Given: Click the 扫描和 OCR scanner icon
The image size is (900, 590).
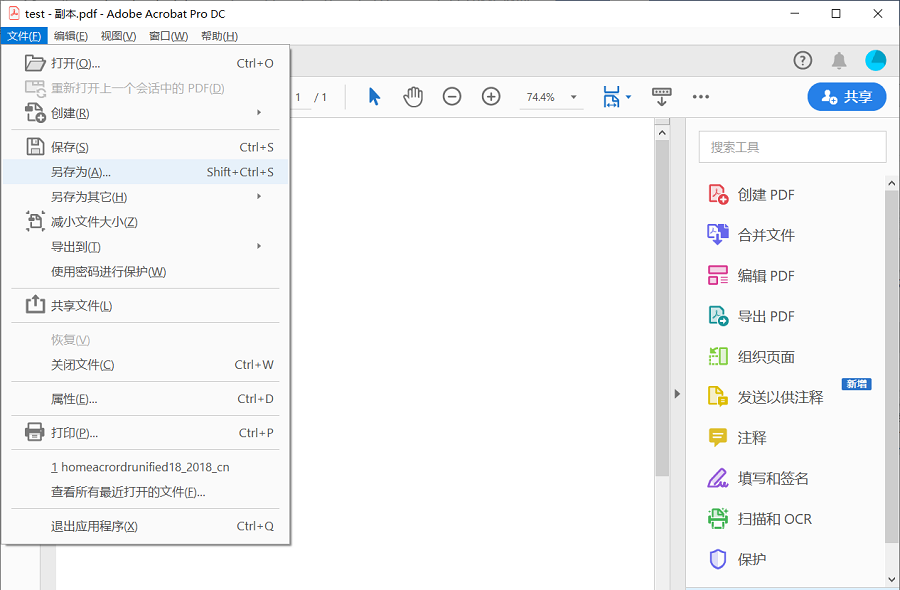Looking at the screenshot, I should [717, 519].
